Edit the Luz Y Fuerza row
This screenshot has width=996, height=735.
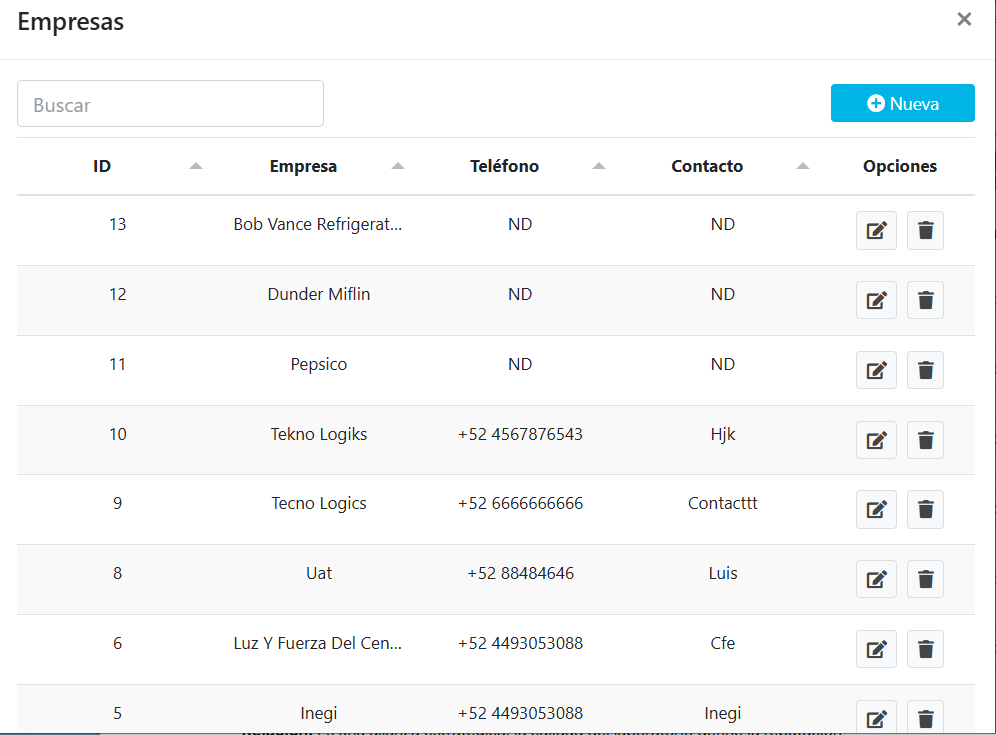pyautogui.click(x=876, y=649)
